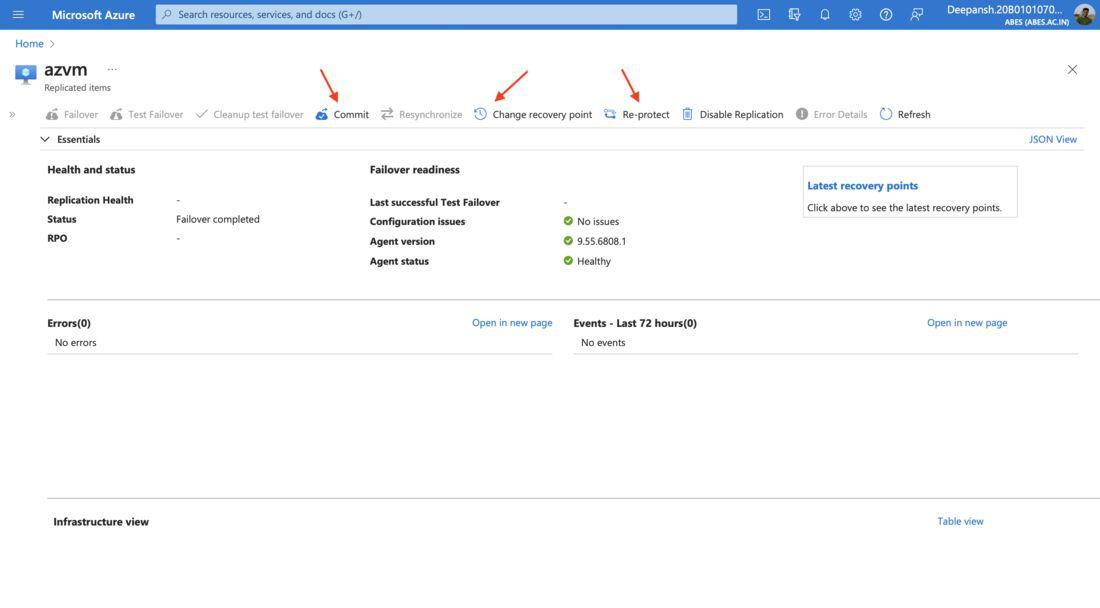Click the Resynchronize command
The image size is (1100, 608).
pos(422,114)
